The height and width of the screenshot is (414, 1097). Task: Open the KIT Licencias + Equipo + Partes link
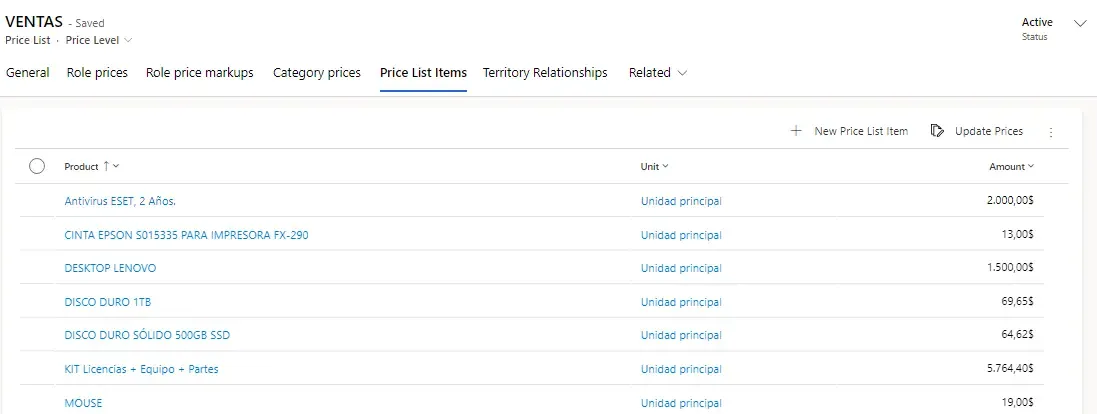pos(141,369)
